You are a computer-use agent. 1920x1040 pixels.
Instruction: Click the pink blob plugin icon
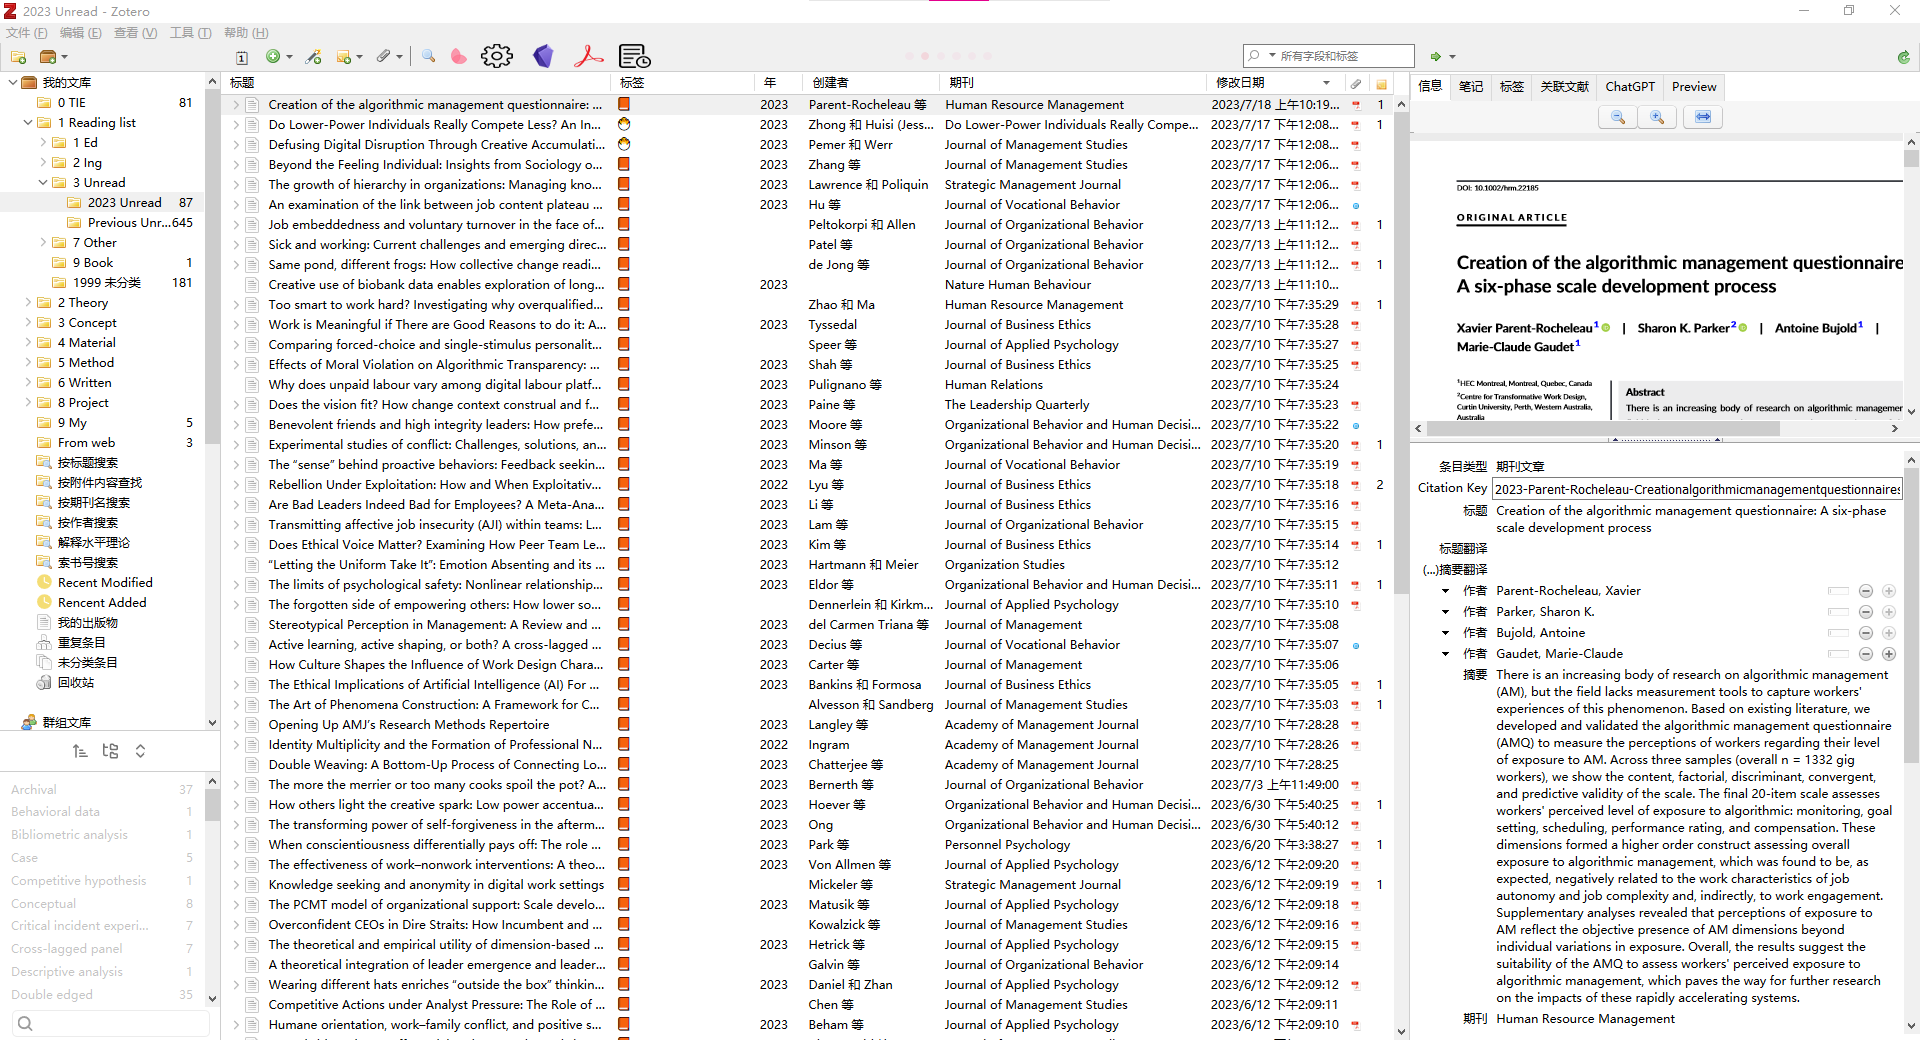click(458, 56)
